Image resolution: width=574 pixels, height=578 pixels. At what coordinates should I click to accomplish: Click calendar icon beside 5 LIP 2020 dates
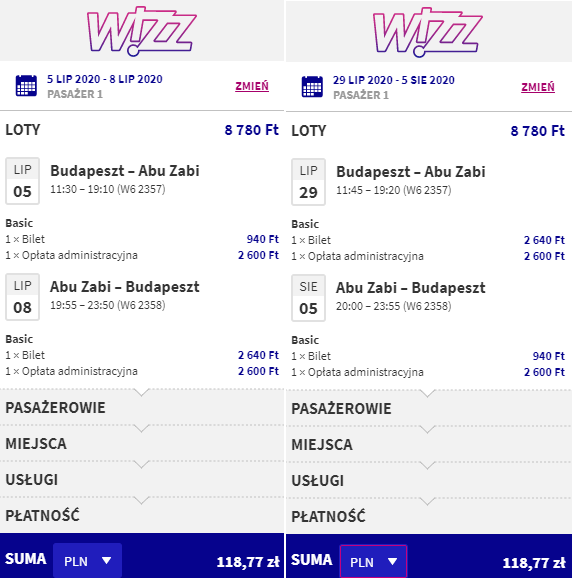click(x=26, y=86)
